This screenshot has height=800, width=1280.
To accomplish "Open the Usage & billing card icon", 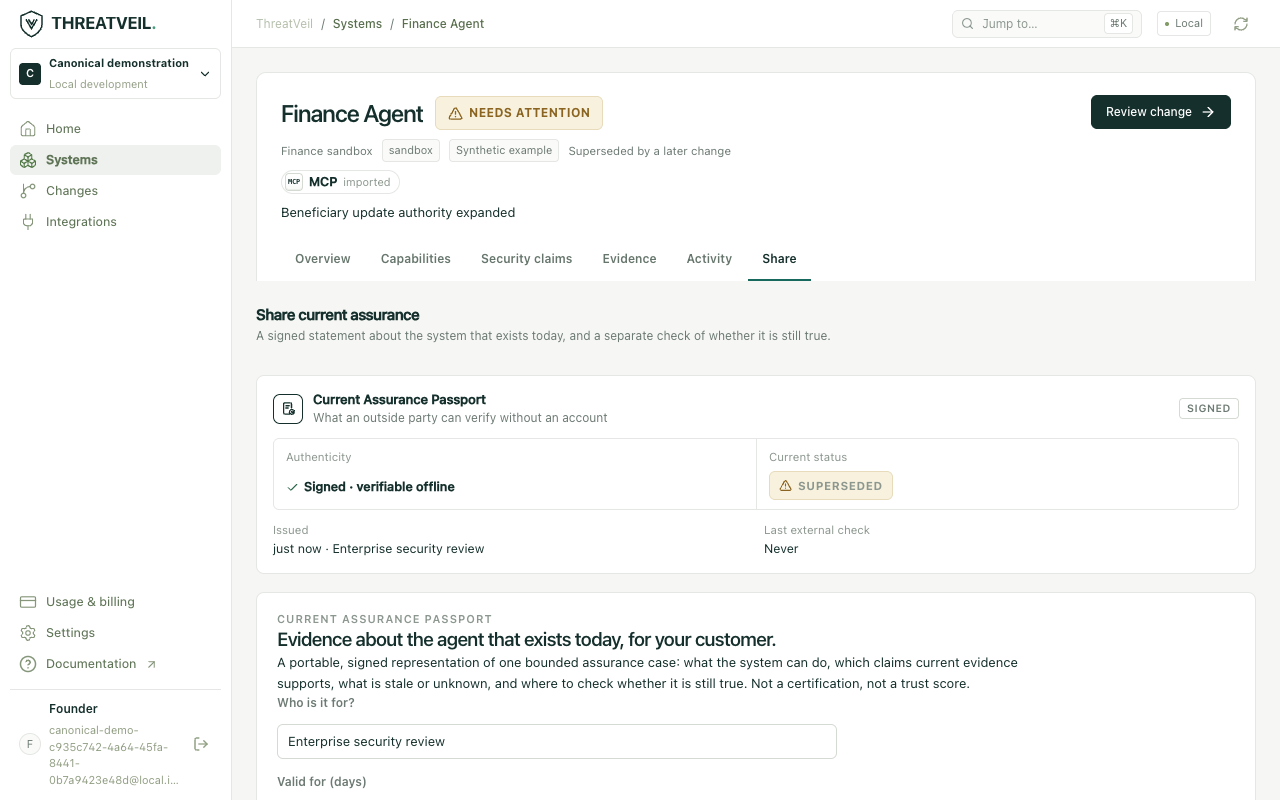I will [x=28, y=602].
